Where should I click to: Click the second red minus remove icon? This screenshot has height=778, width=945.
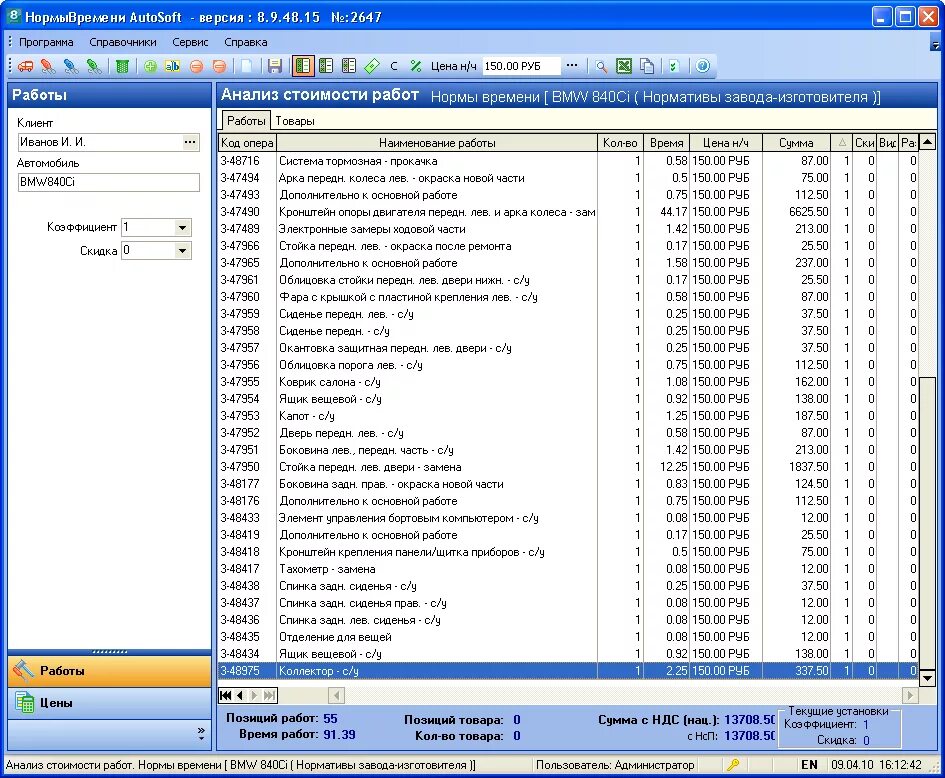(x=220, y=66)
